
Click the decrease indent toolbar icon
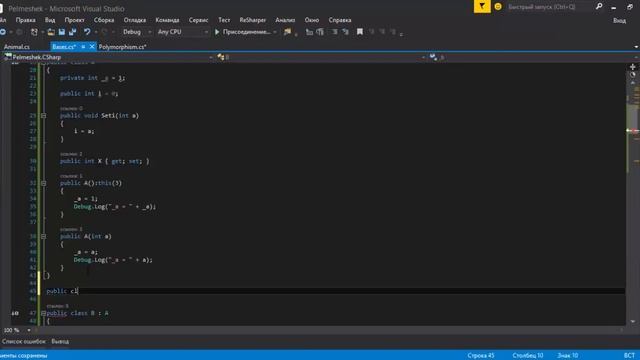pos(309,32)
